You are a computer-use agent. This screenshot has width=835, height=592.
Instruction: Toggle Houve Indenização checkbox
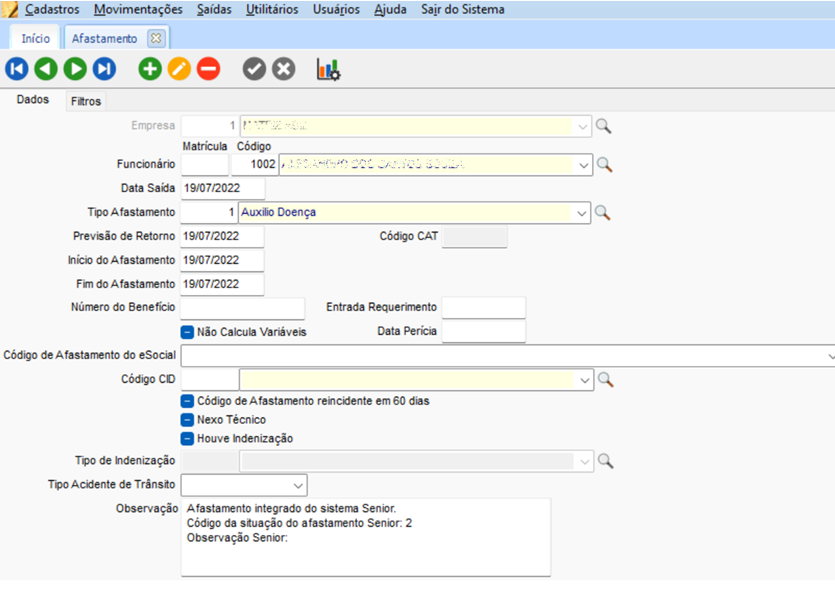187,438
